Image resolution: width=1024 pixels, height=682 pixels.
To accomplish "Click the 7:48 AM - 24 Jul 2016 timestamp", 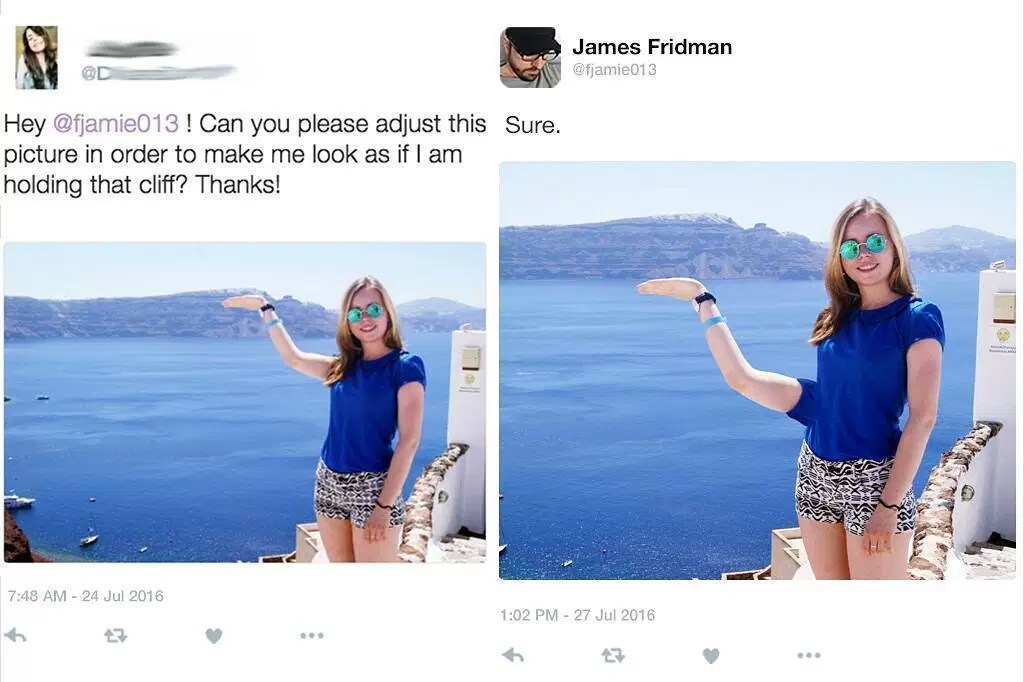I will [86, 596].
